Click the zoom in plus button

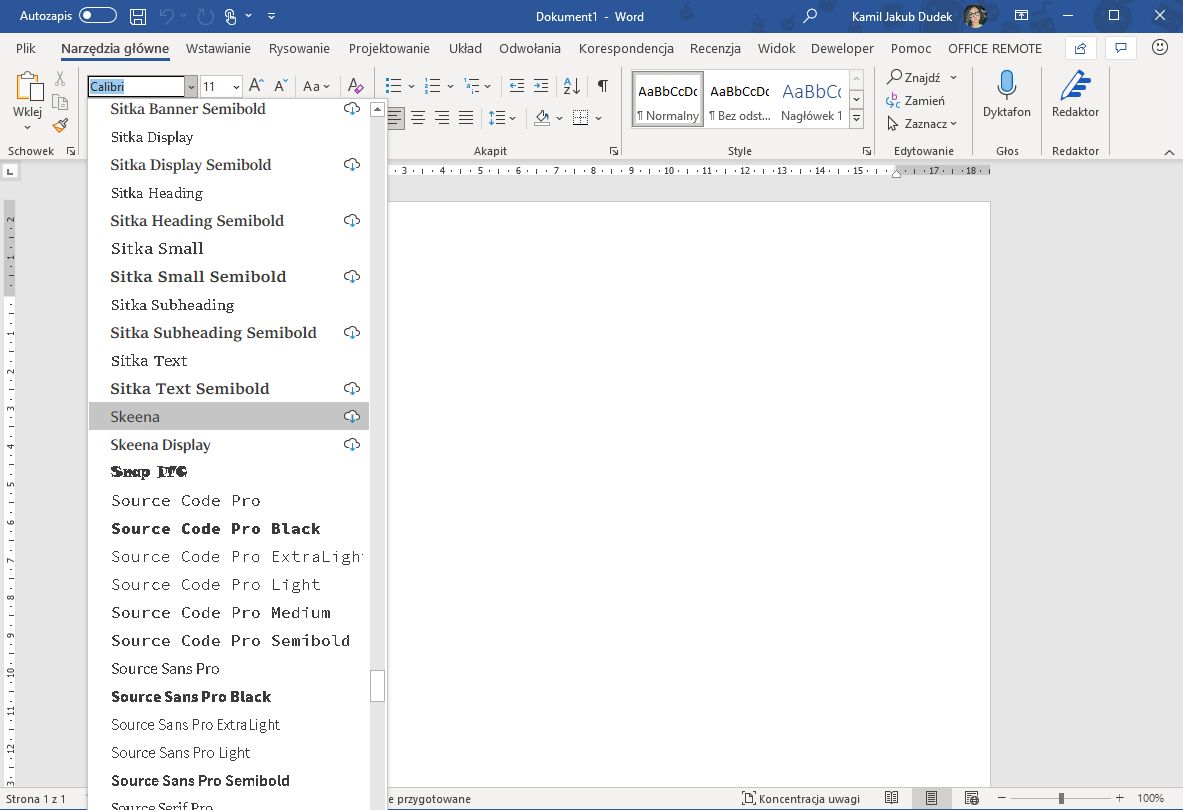click(1120, 798)
